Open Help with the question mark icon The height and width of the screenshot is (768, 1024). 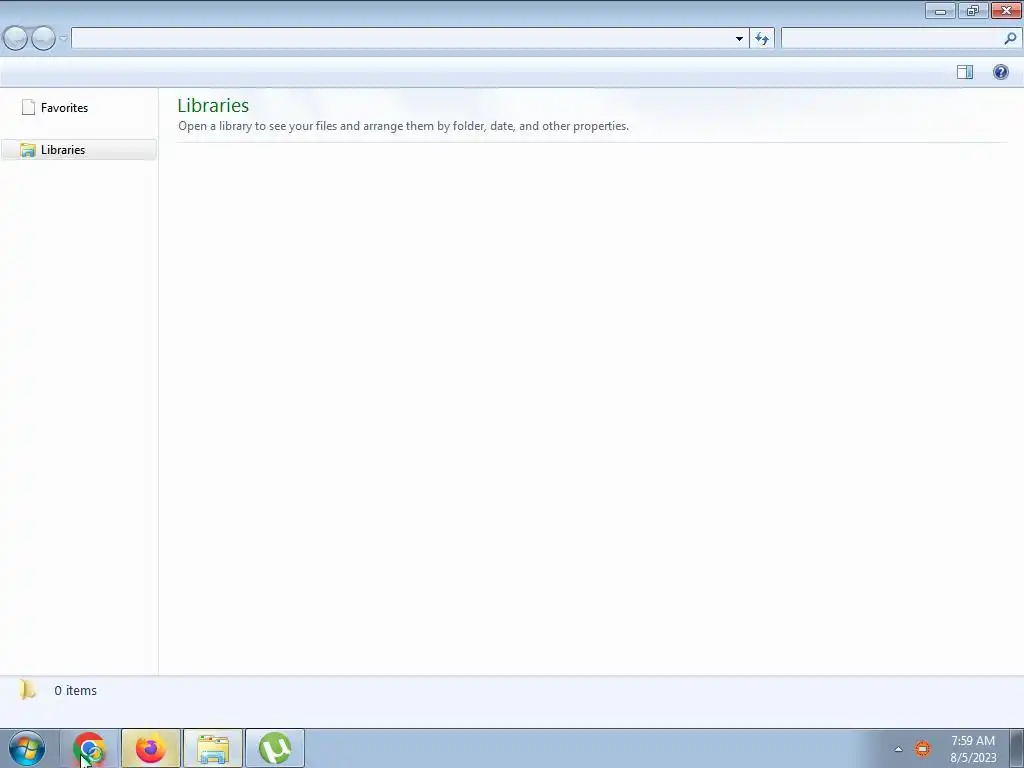(1000, 72)
